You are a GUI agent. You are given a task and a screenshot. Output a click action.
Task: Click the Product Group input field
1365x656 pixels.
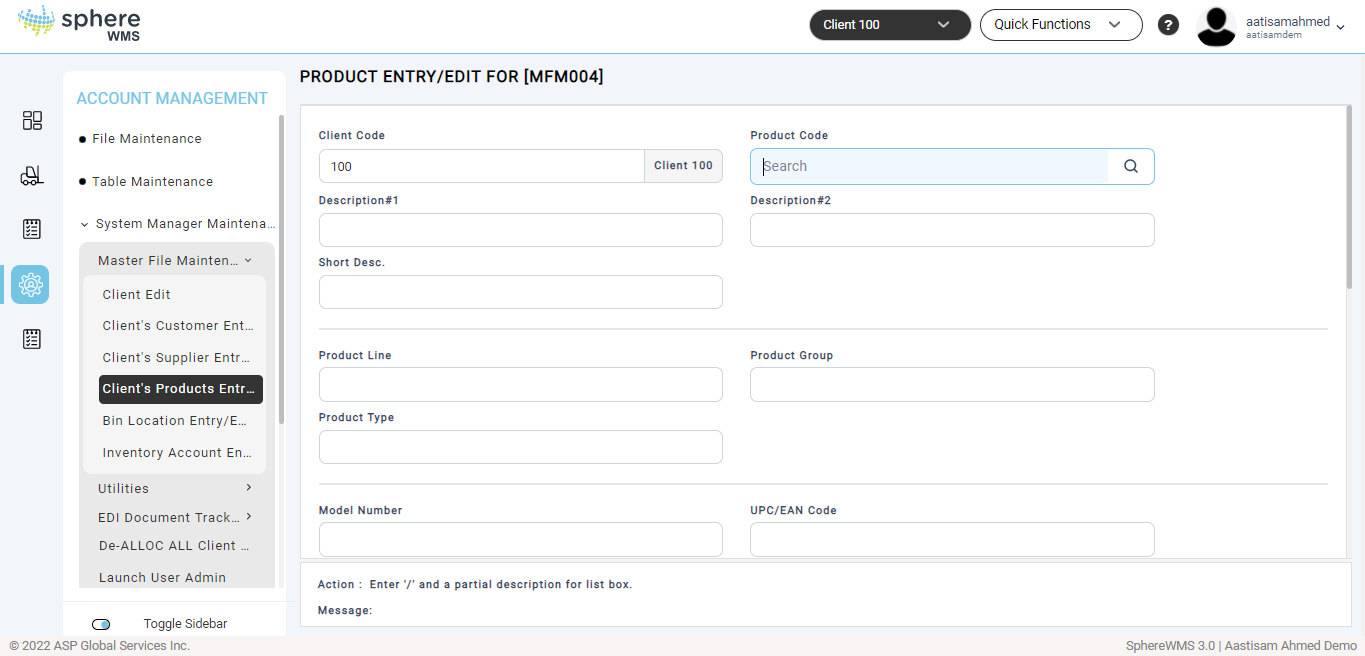point(953,385)
